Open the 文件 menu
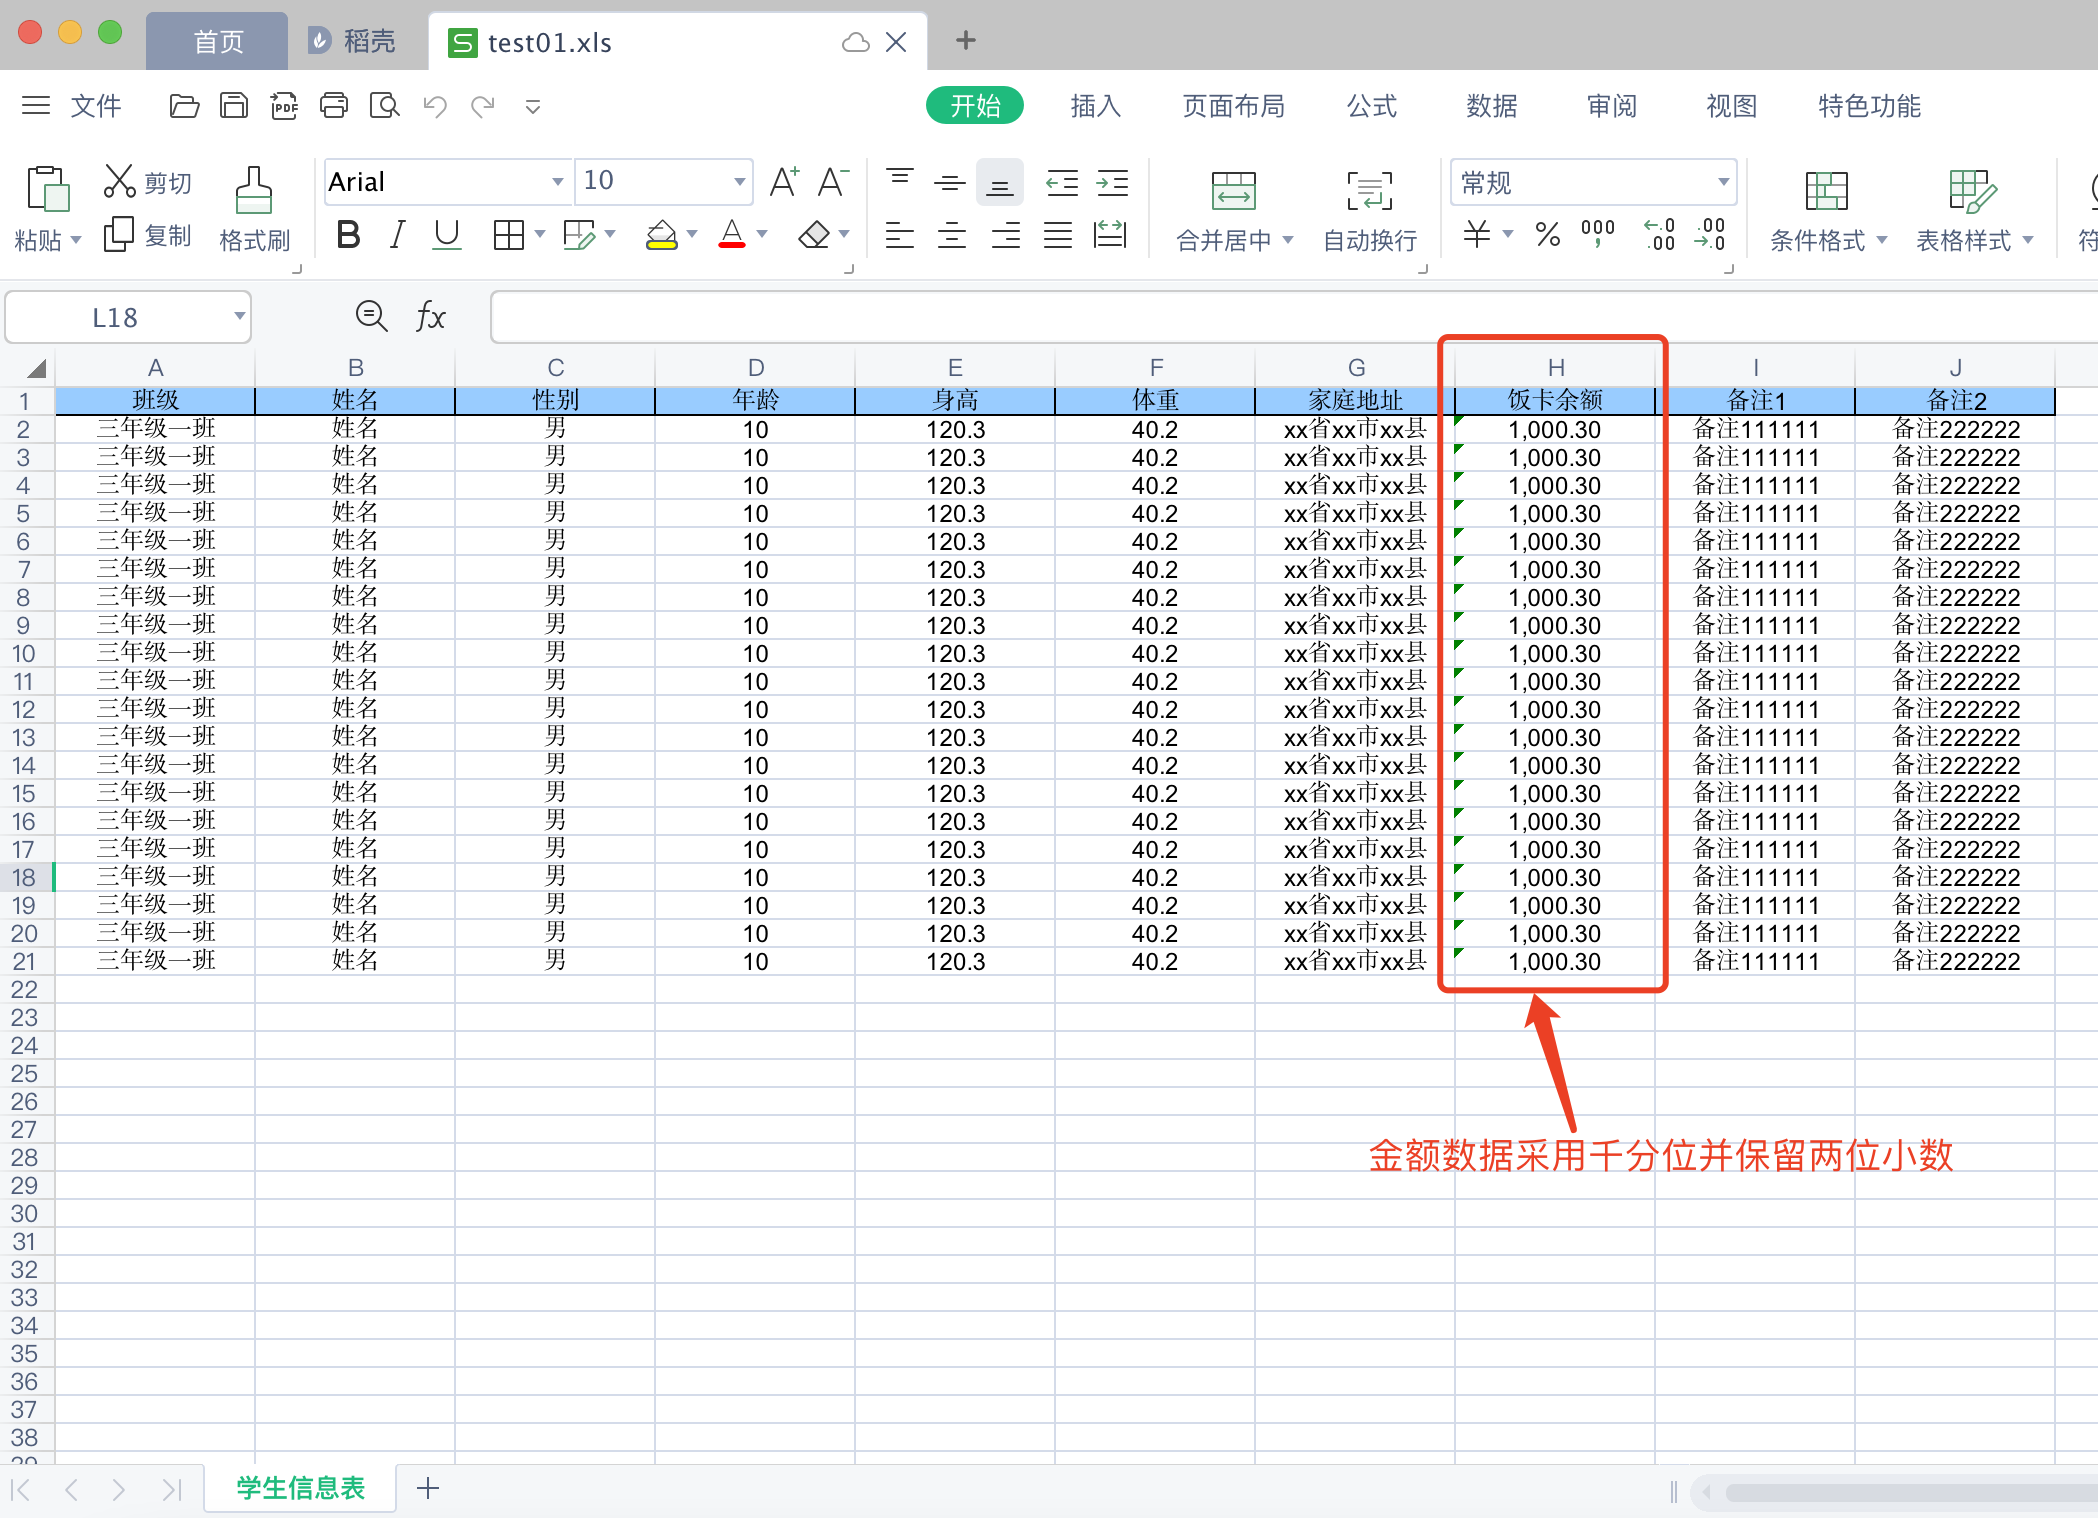Image resolution: width=2098 pixels, height=1518 pixels. point(95,106)
